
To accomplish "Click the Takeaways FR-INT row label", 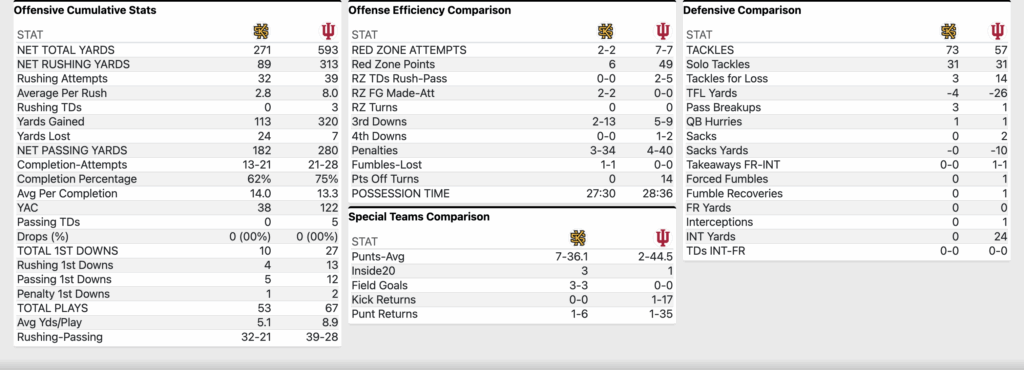I will coord(733,165).
